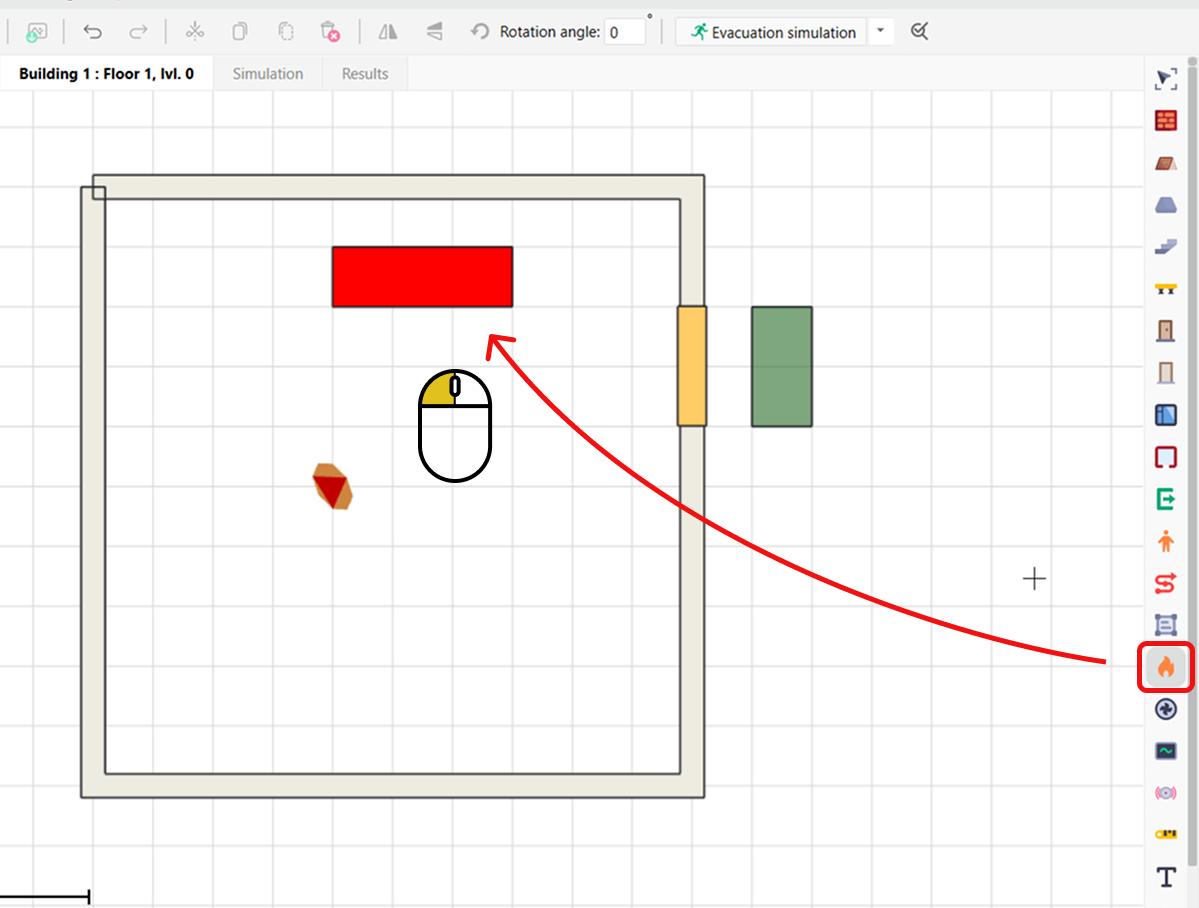Click the undo arrow in toolbar
This screenshot has height=908, width=1199.
(x=93, y=32)
